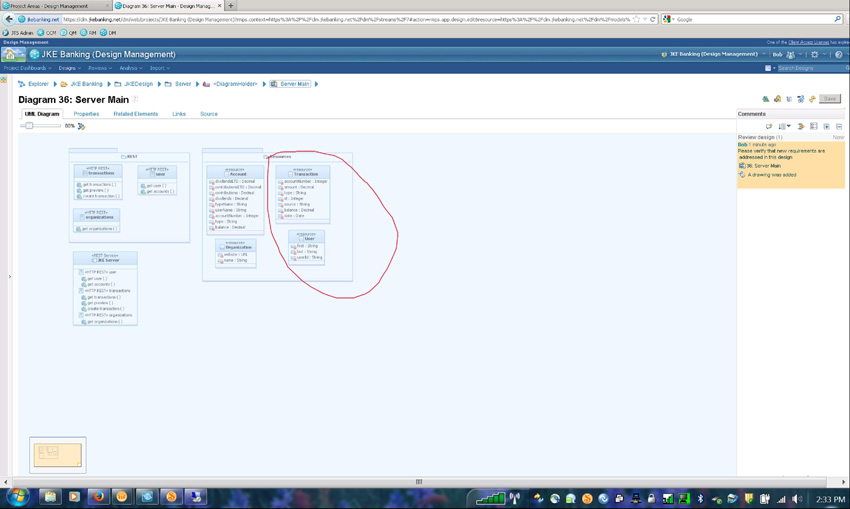Switch to the Properties tab

pyautogui.click(x=86, y=114)
